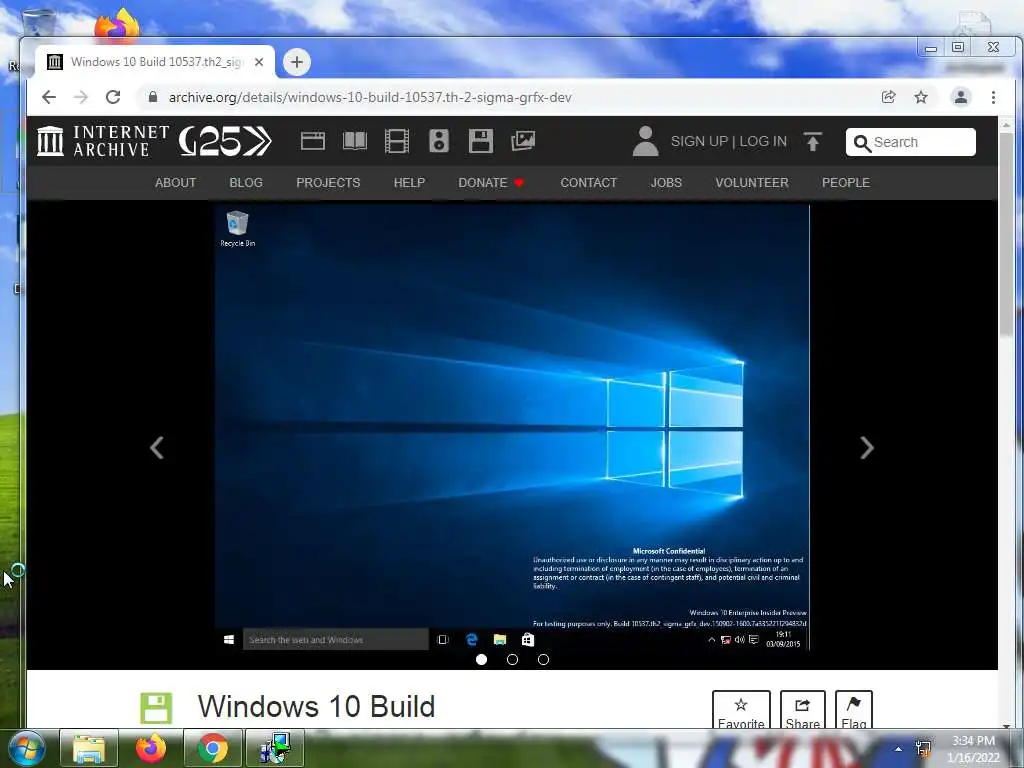The width and height of the screenshot is (1024, 768).
Task: Click the LOG IN link
Action: point(763,142)
